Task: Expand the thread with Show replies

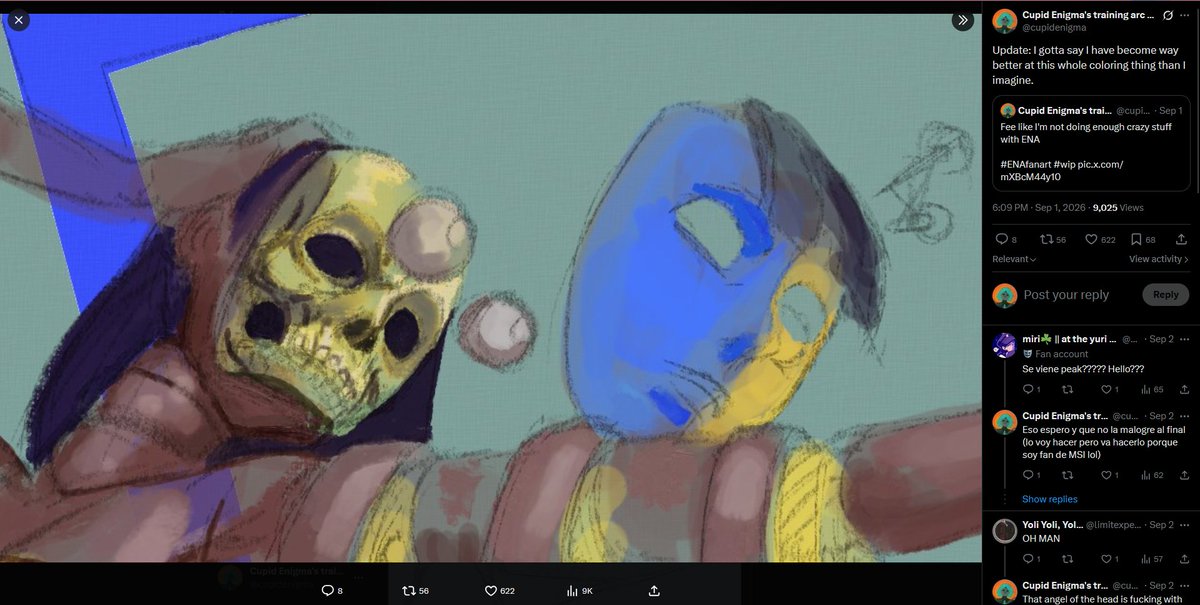Action: tap(1049, 499)
